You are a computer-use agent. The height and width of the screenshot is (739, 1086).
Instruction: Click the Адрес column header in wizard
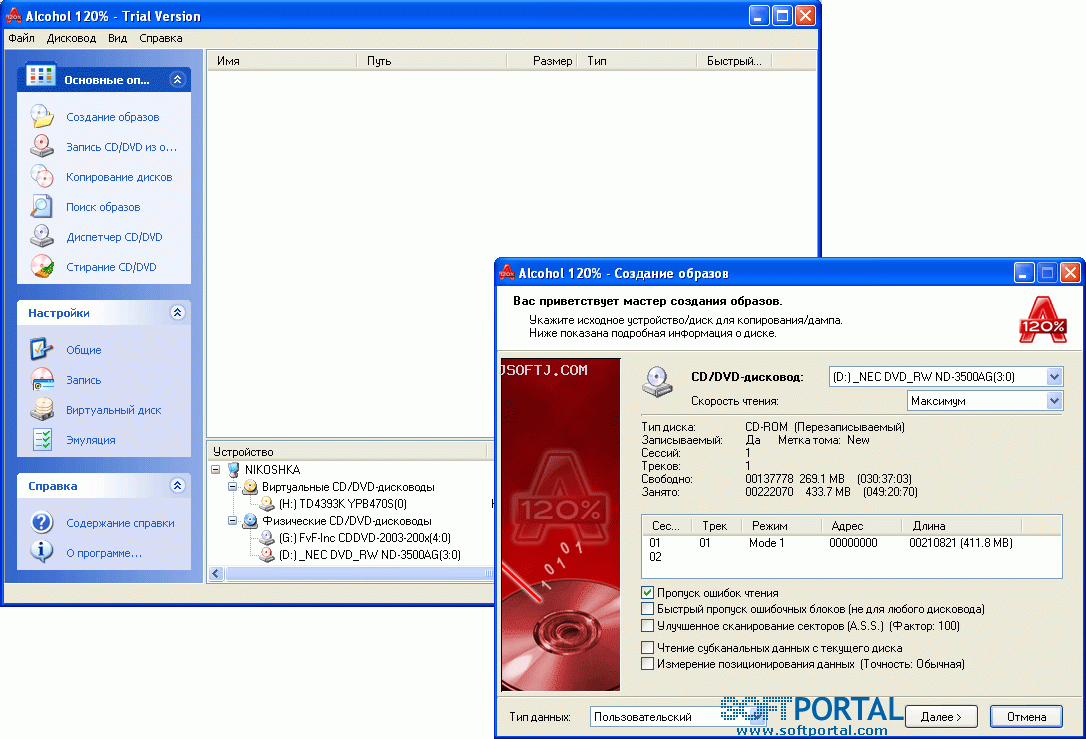(861, 526)
